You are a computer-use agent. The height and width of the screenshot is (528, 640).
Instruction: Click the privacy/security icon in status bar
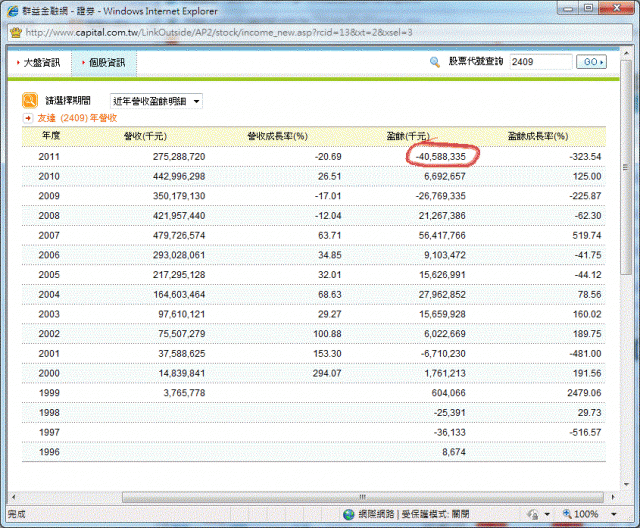pyautogui.click(x=533, y=514)
